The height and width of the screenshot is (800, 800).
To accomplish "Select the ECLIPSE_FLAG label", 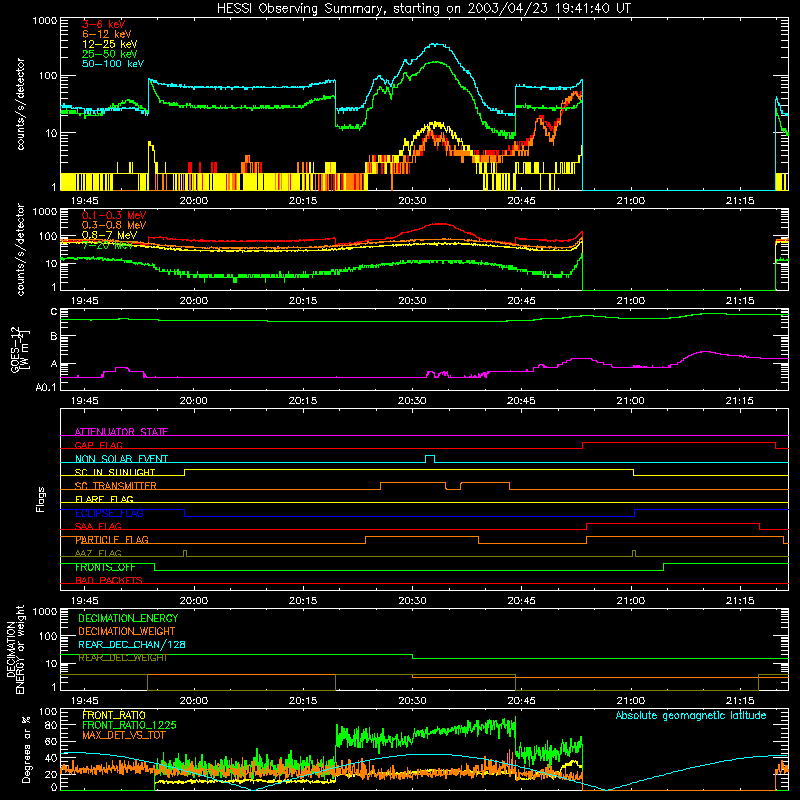I will [109, 513].
